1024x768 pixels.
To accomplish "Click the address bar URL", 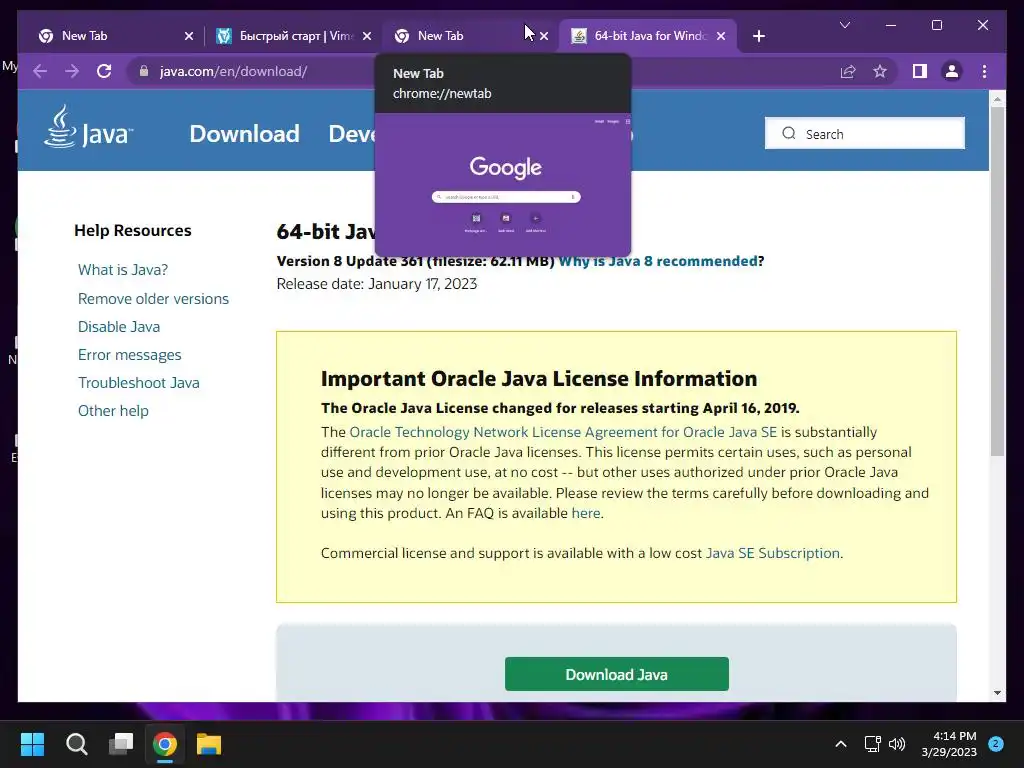I will tap(233, 71).
